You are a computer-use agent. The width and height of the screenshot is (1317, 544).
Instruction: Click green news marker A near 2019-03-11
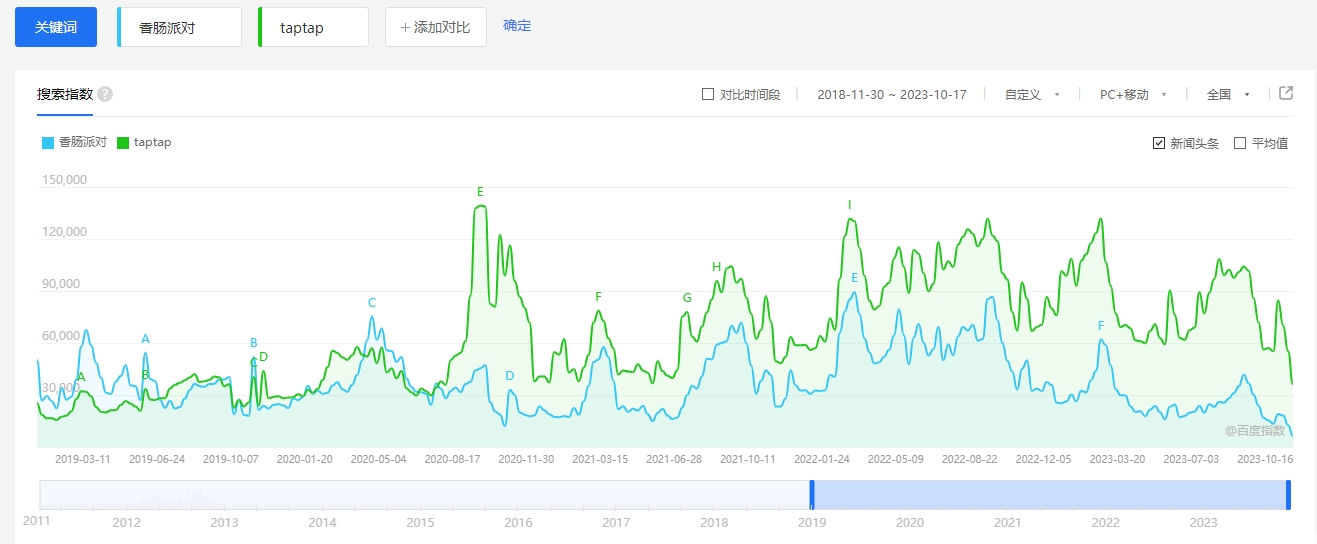point(81,377)
